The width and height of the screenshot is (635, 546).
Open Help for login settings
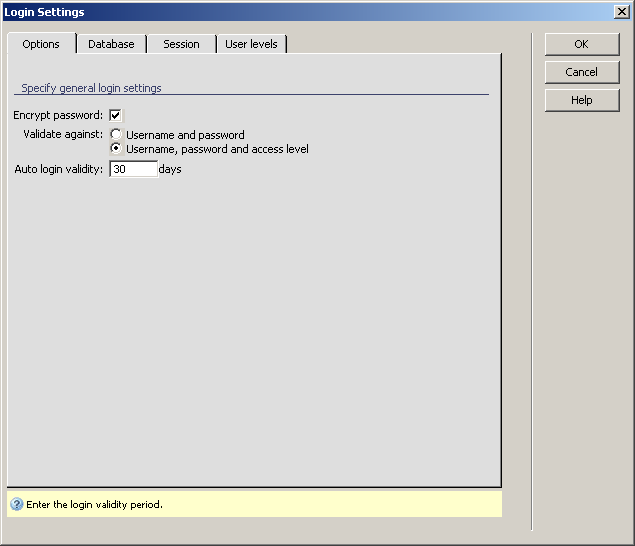coord(581,100)
